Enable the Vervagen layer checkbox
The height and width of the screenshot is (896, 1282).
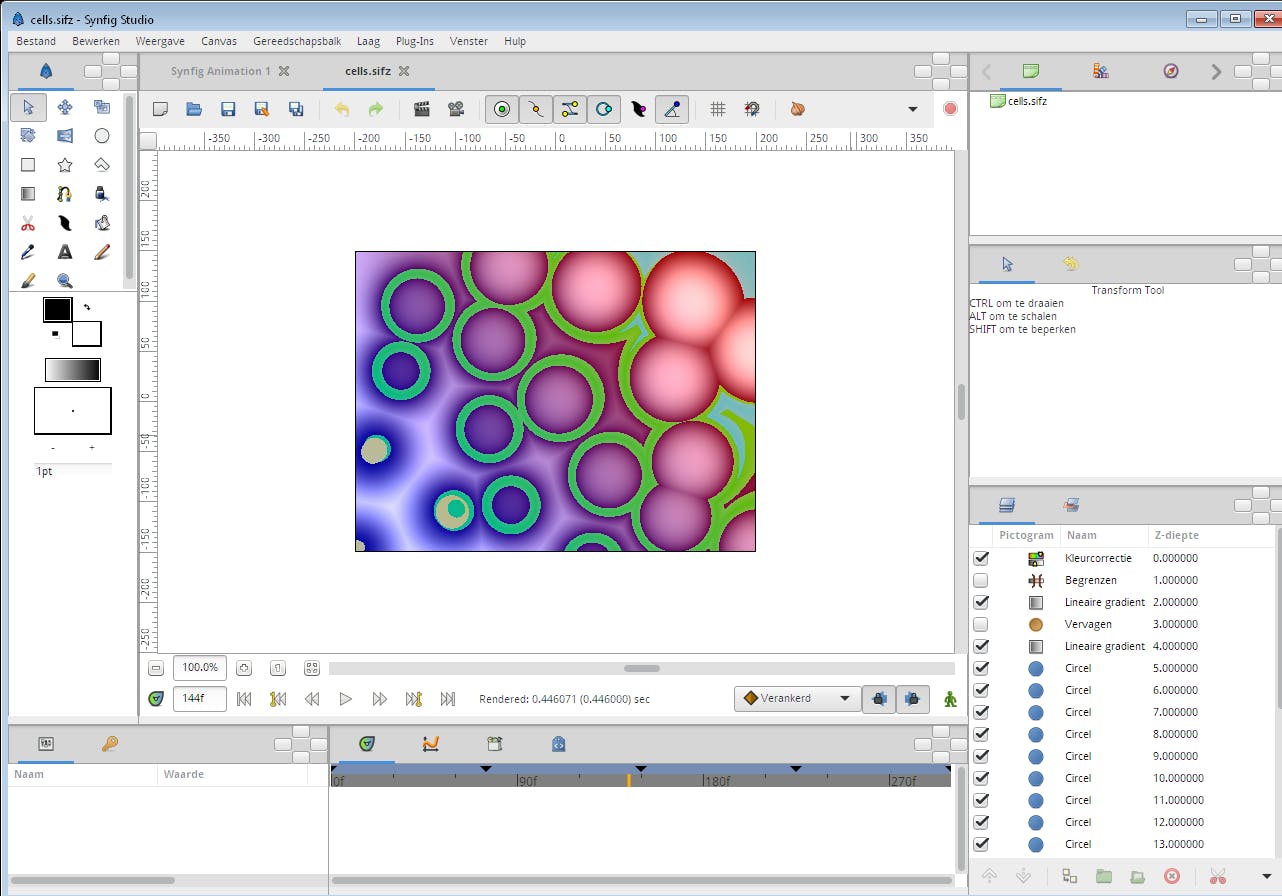981,624
